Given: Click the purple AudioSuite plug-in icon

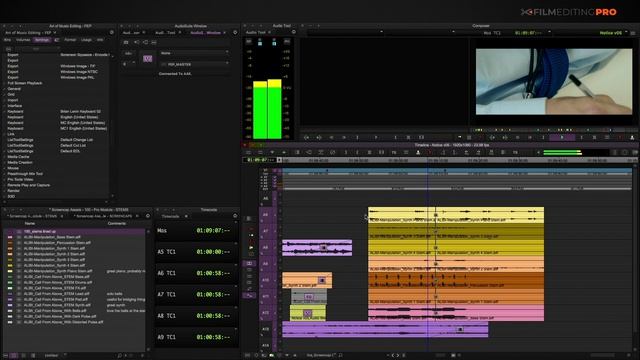Looking at the screenshot, I should point(147,59).
